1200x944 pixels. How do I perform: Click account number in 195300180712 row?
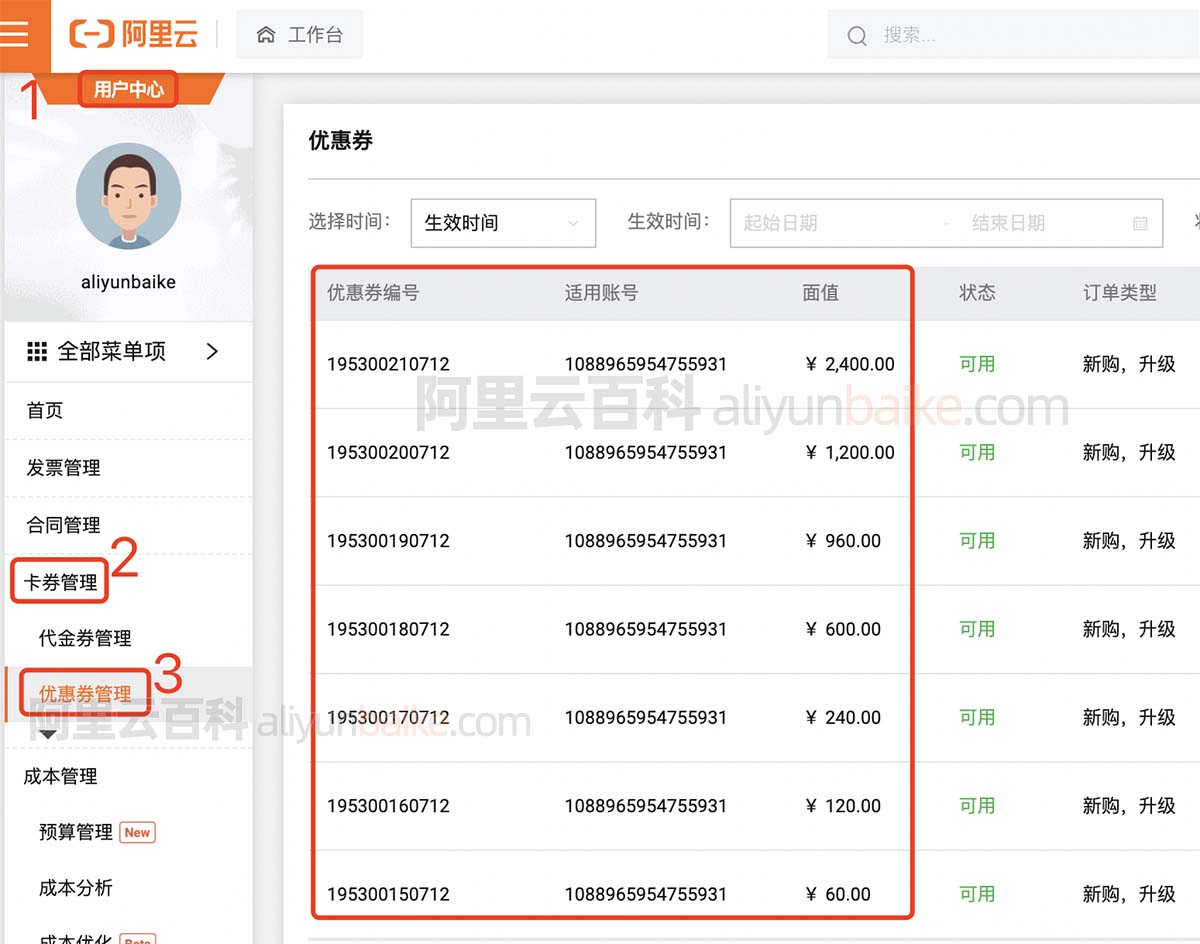(x=645, y=629)
